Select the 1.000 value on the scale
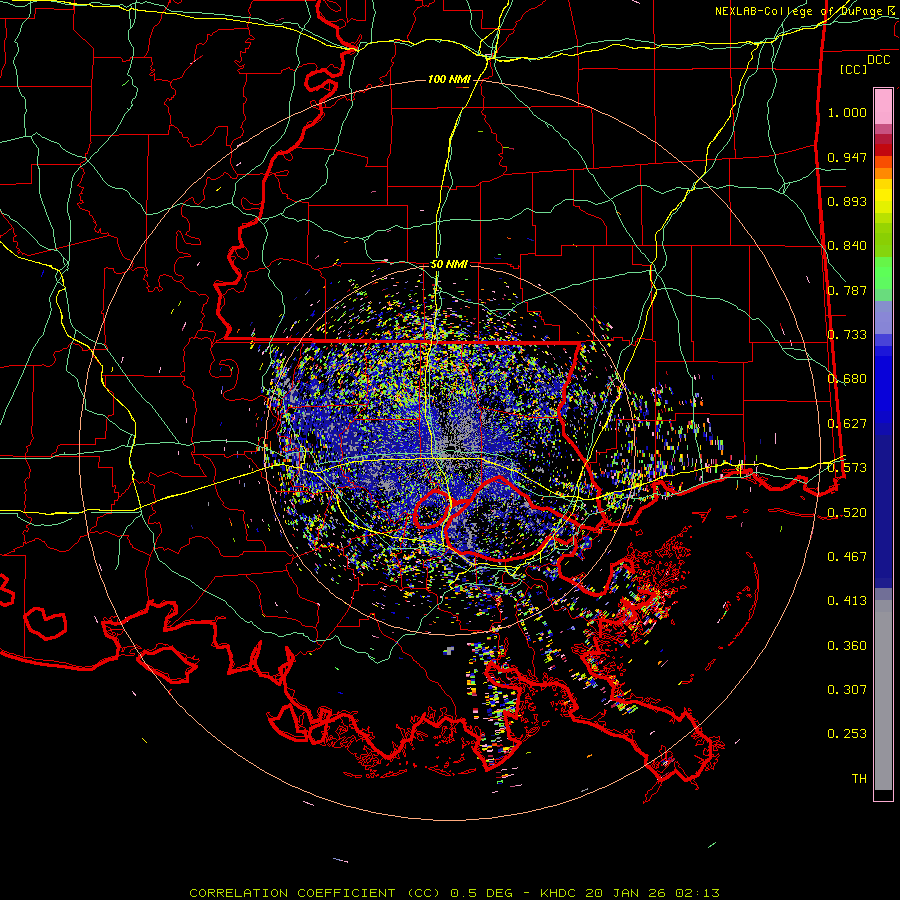900x900 pixels. pos(847,112)
